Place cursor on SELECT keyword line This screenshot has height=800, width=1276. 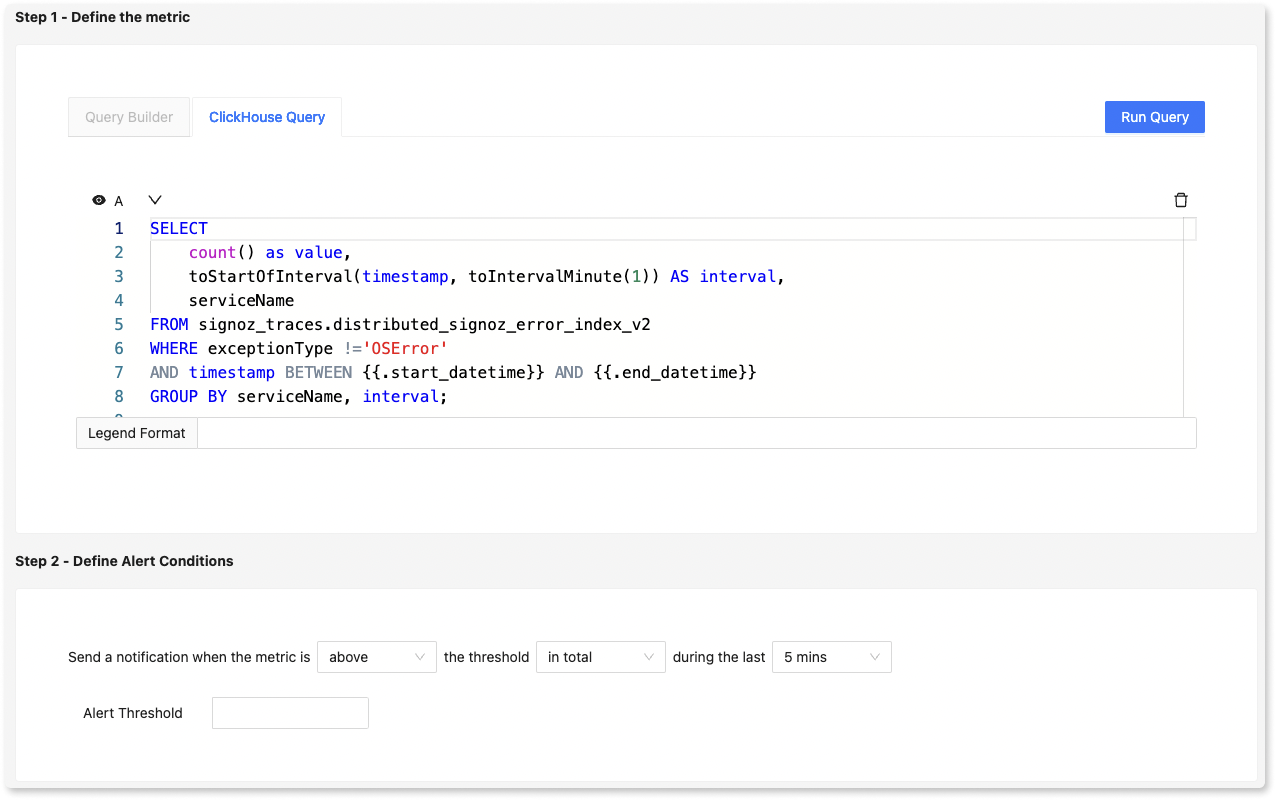click(179, 228)
